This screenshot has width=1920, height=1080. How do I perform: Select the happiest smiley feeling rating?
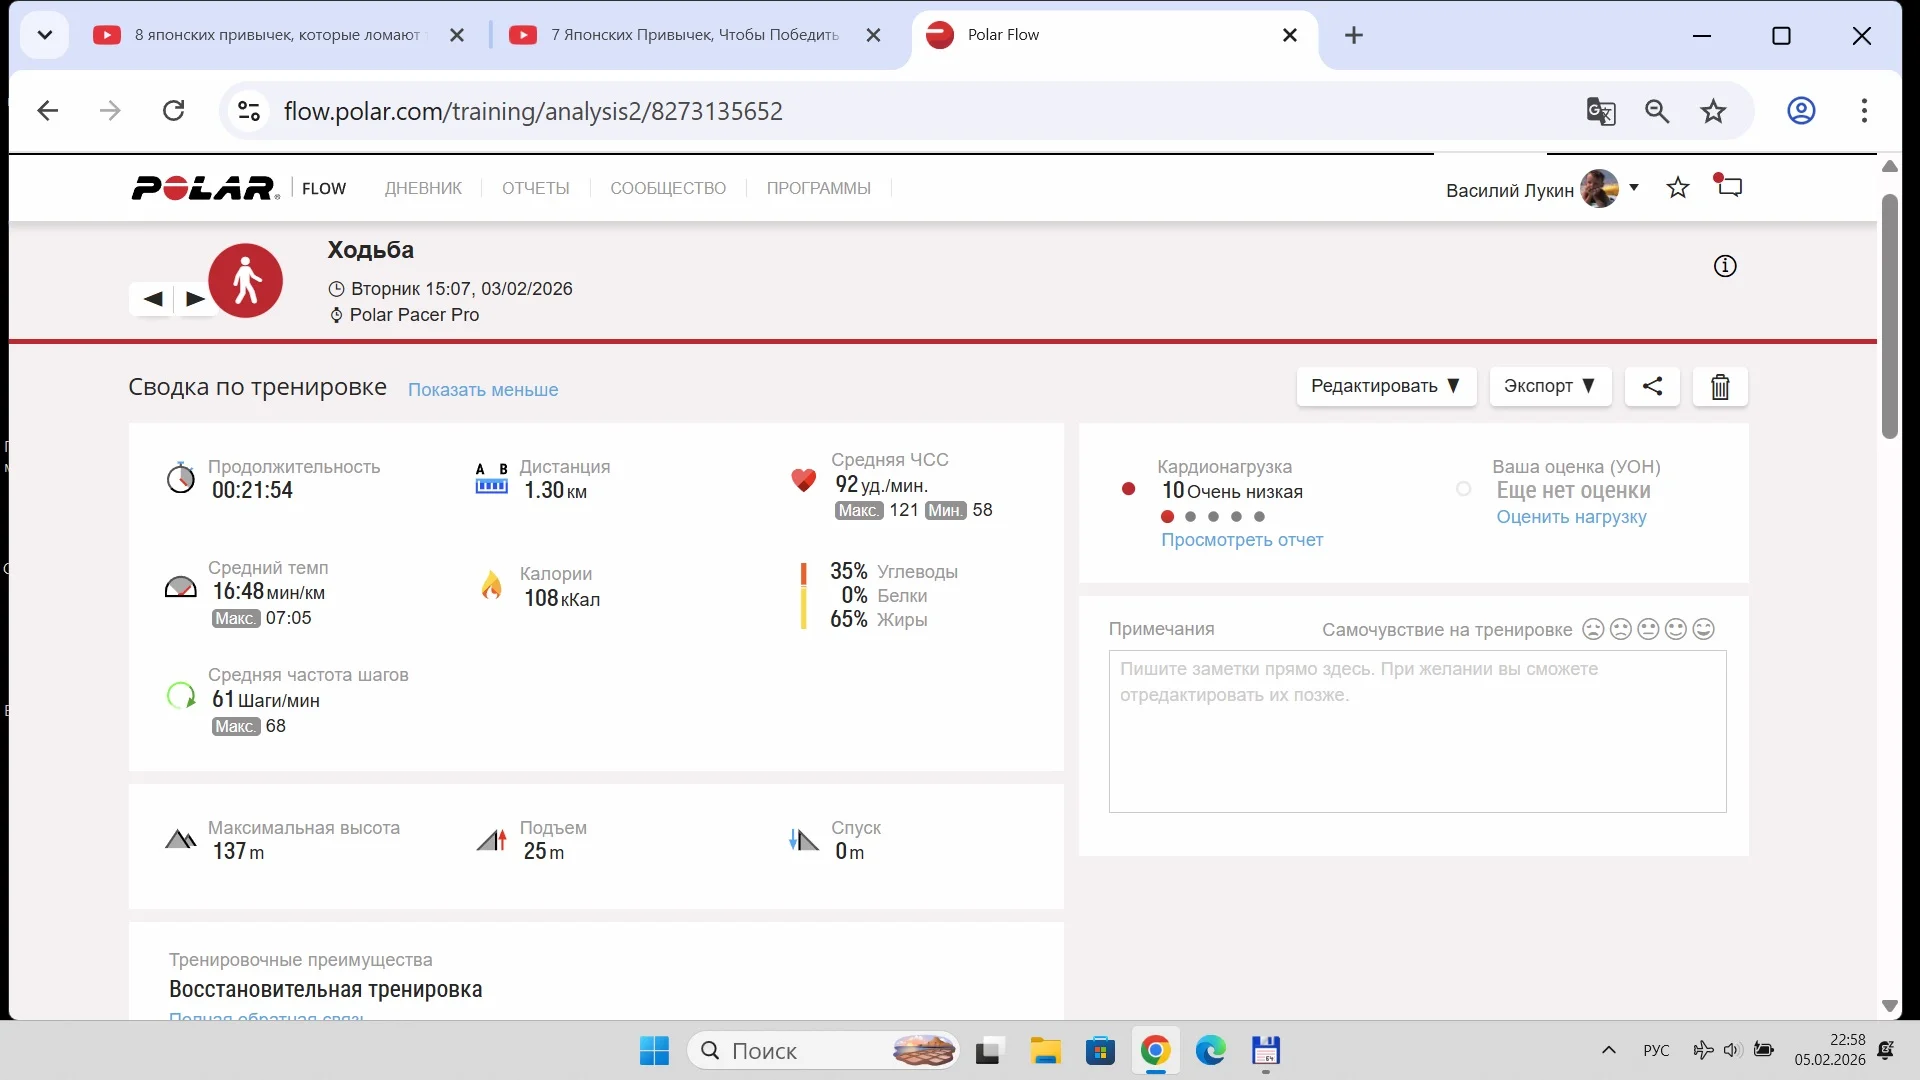click(1704, 629)
